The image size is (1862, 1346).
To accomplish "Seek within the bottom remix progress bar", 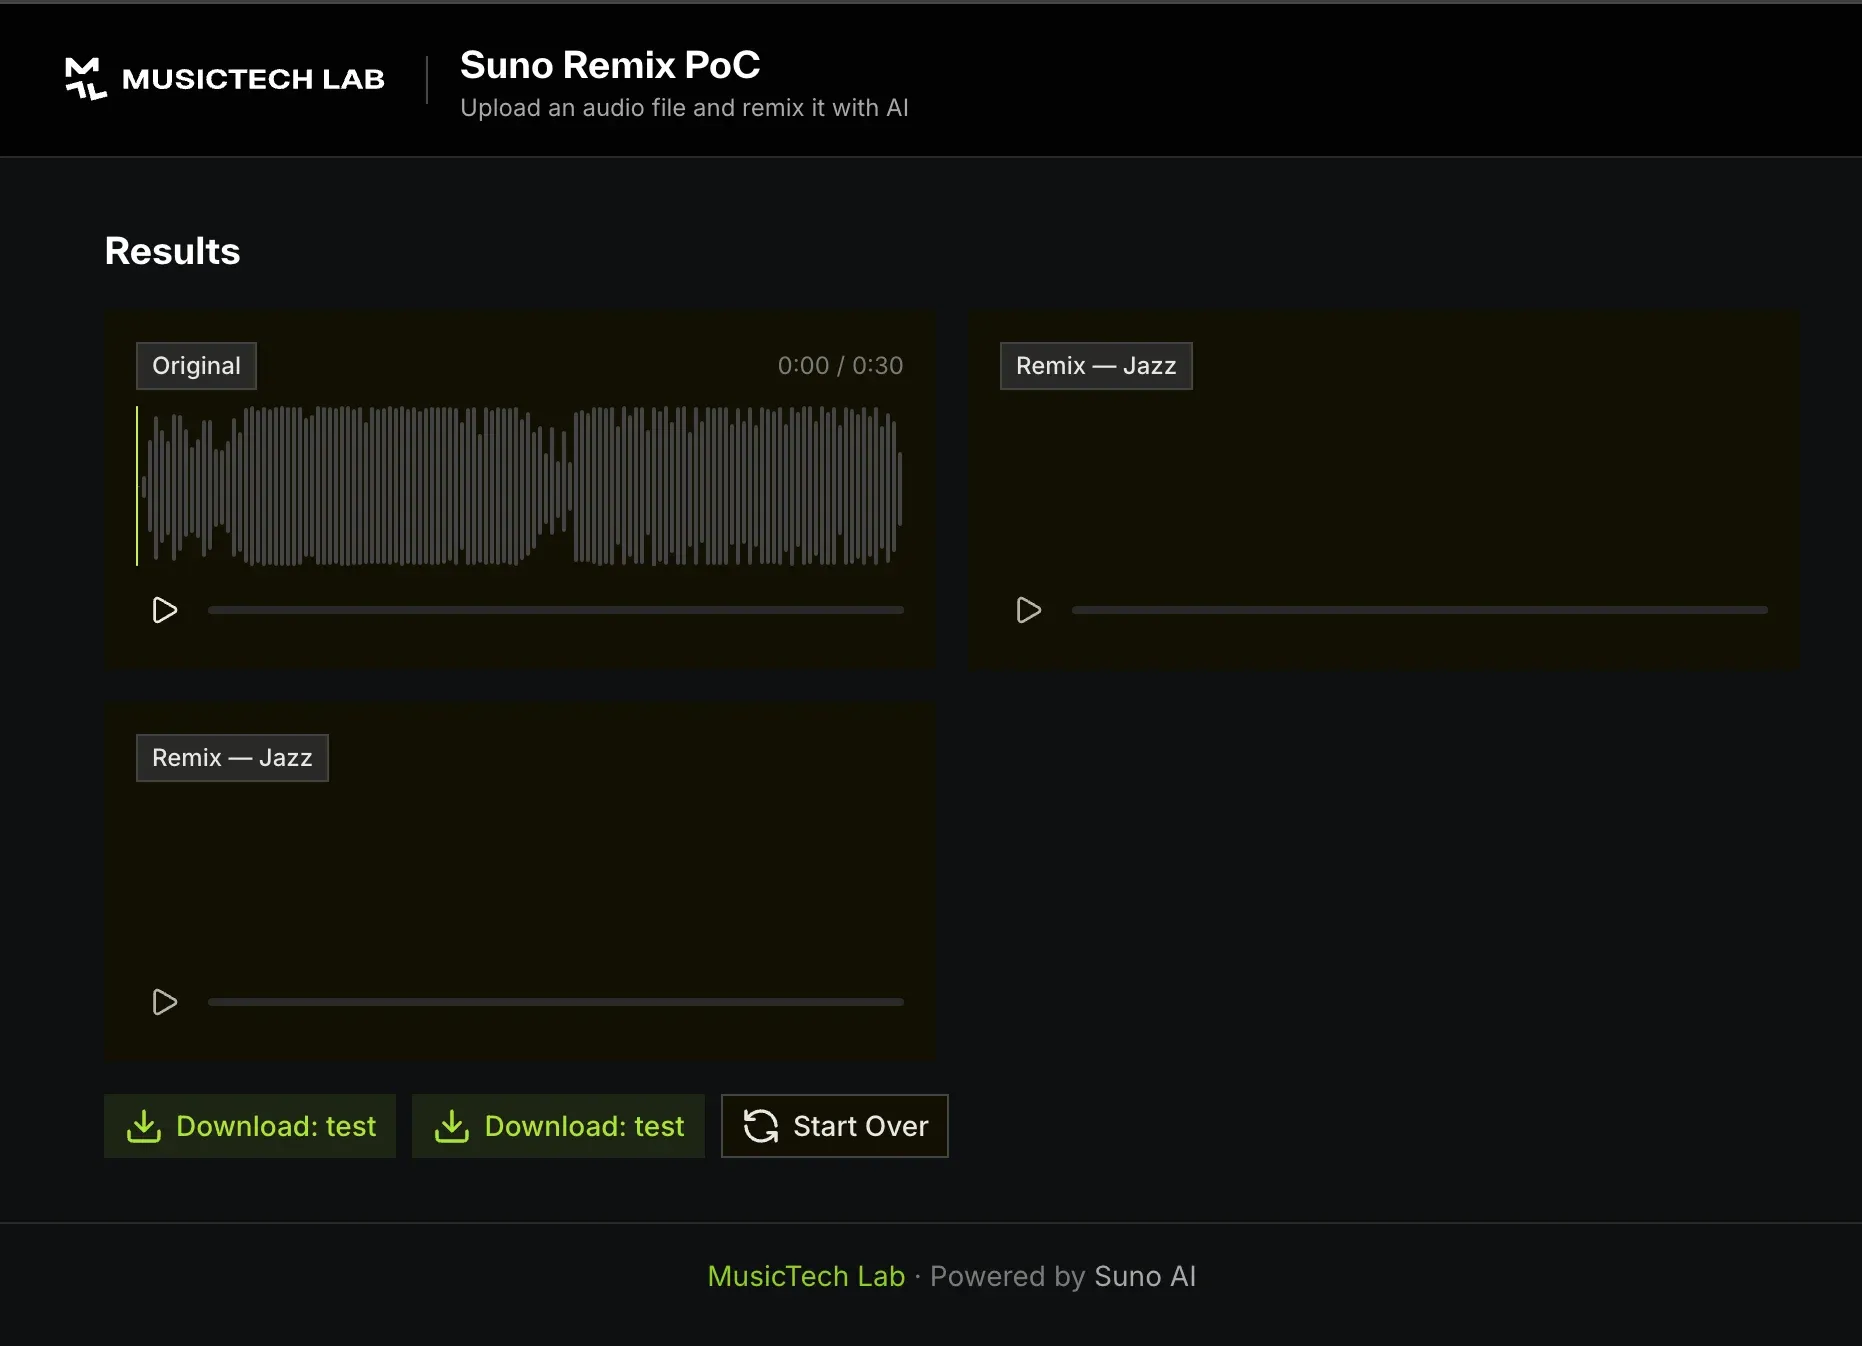I will point(556,1002).
